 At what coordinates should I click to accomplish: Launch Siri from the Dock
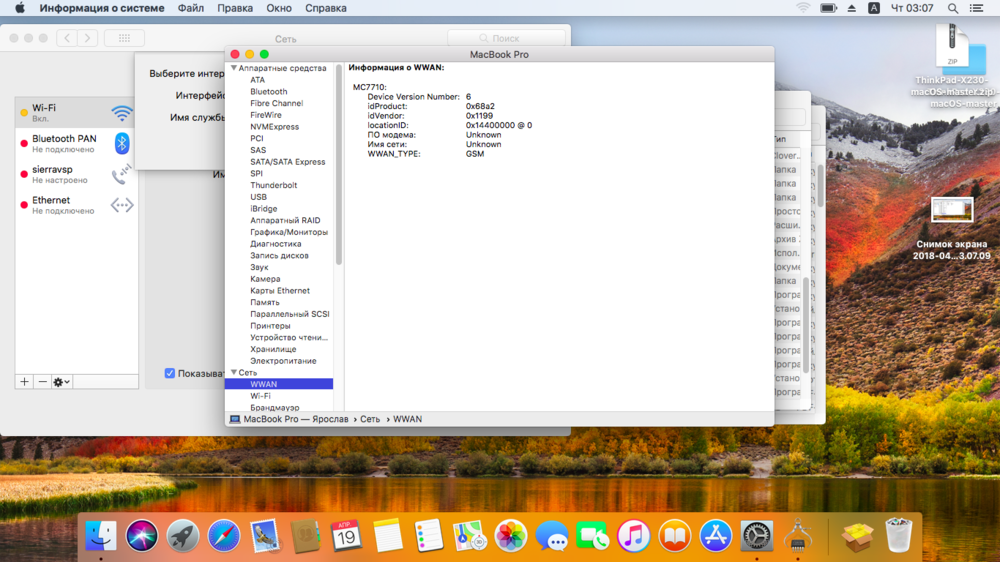point(142,536)
